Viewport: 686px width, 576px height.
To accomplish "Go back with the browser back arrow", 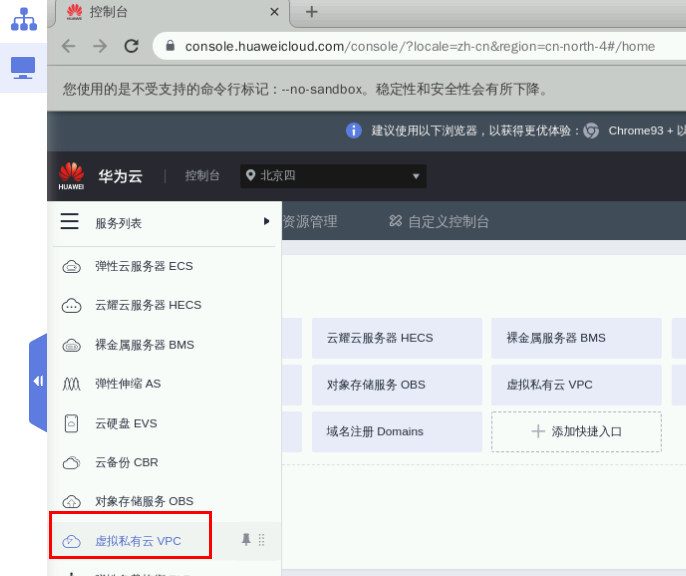I will [68, 46].
